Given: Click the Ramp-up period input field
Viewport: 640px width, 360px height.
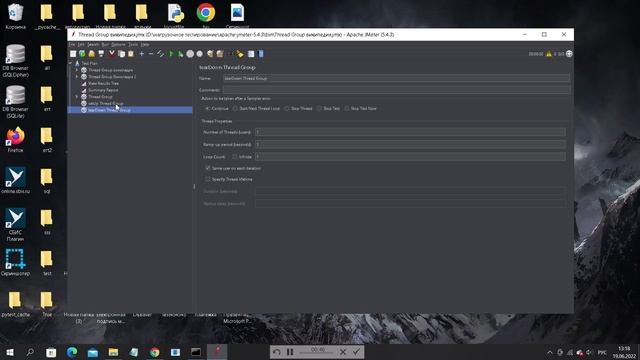Looking at the screenshot, I should pos(410,144).
